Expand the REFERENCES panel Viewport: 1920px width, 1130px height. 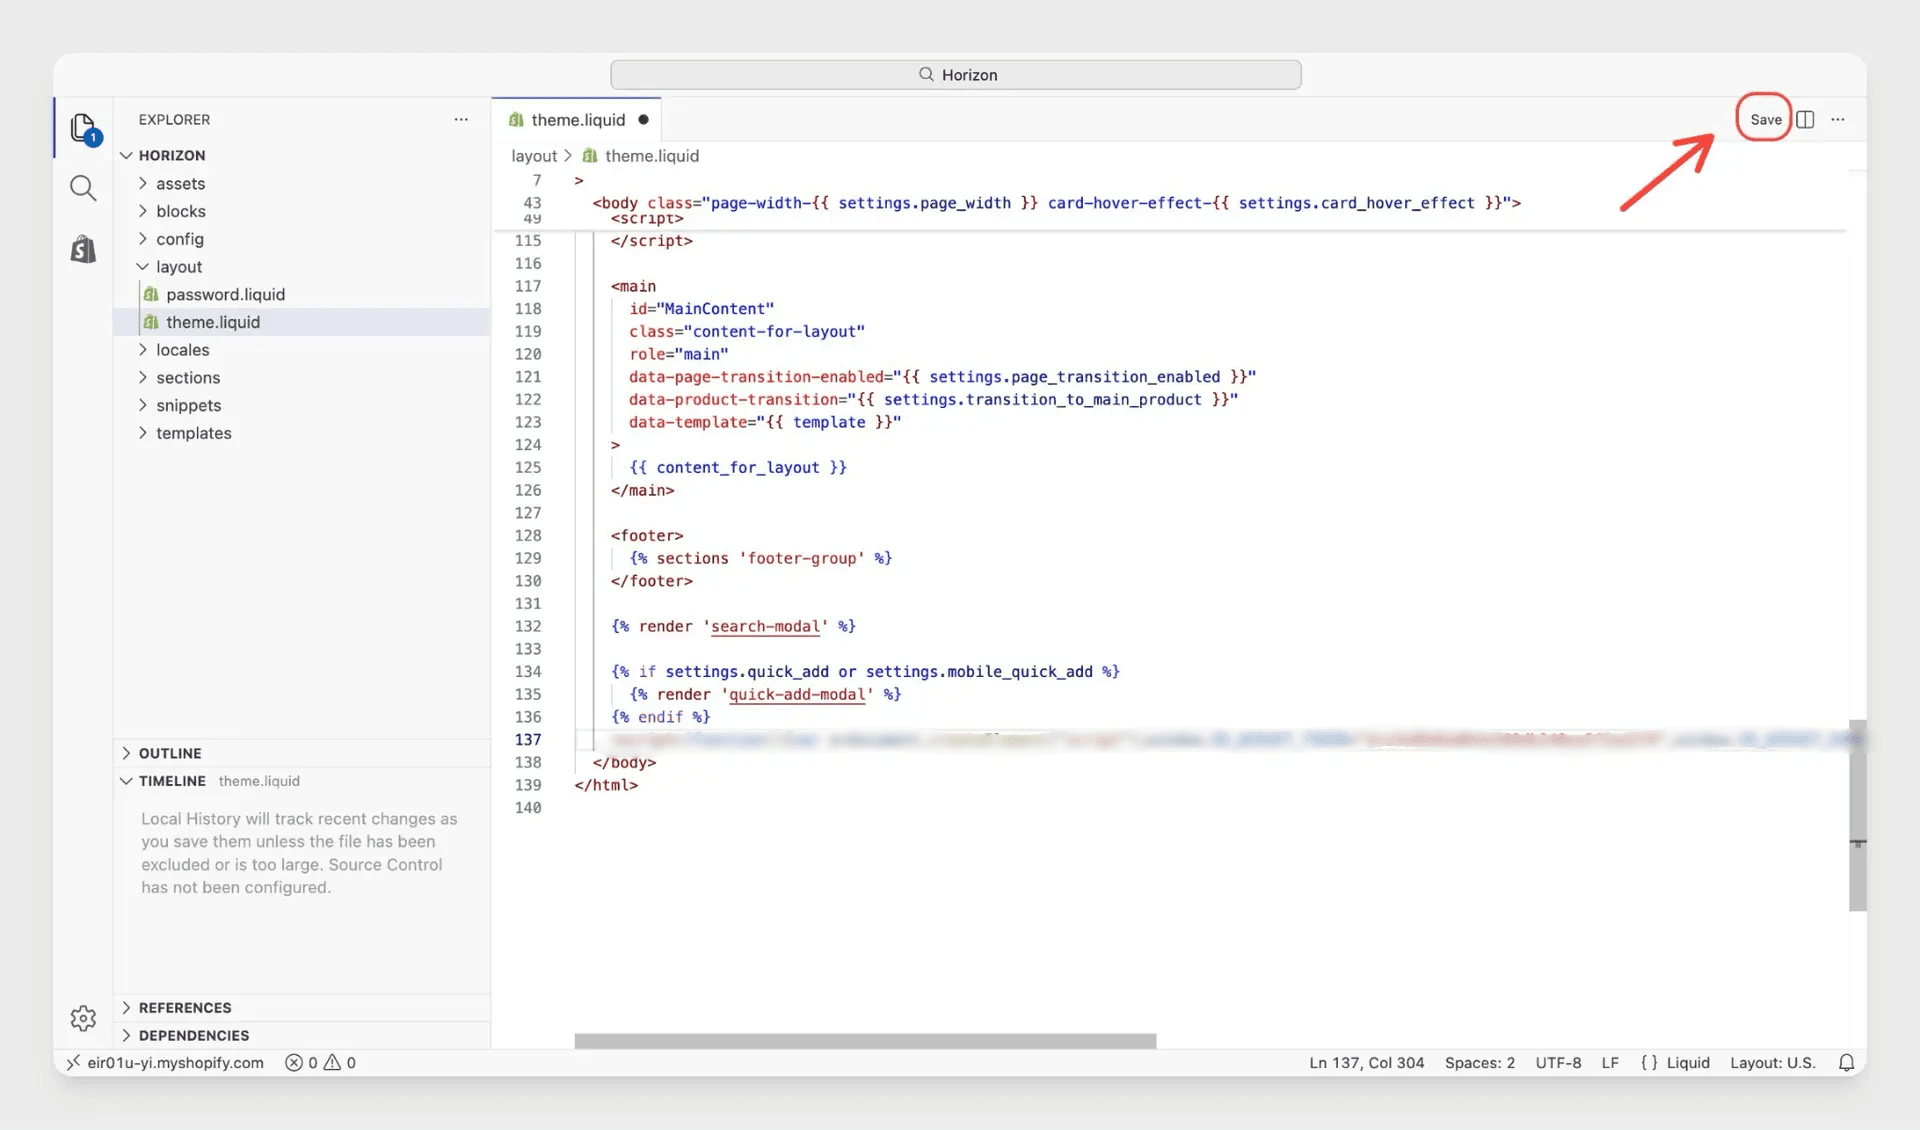pos(185,1008)
